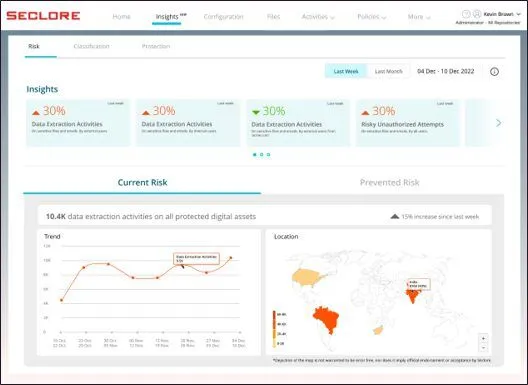The width and height of the screenshot is (528, 385).
Task: Click India on the location map
Action: pyautogui.click(x=412, y=296)
